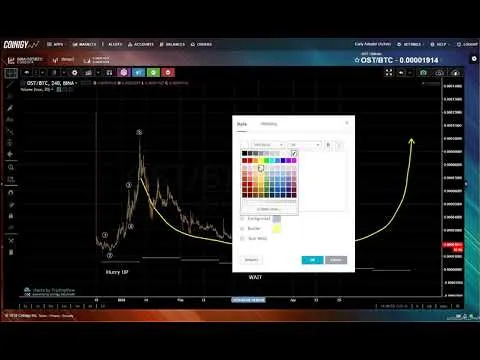Open the Accounts menu
Viewport: 480px width, 360px height.
[x=141, y=44]
